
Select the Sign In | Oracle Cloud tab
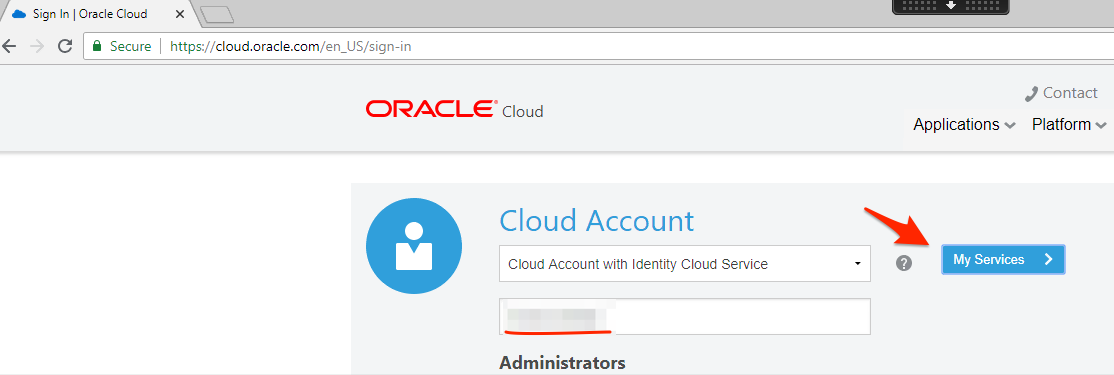[x=98, y=13]
